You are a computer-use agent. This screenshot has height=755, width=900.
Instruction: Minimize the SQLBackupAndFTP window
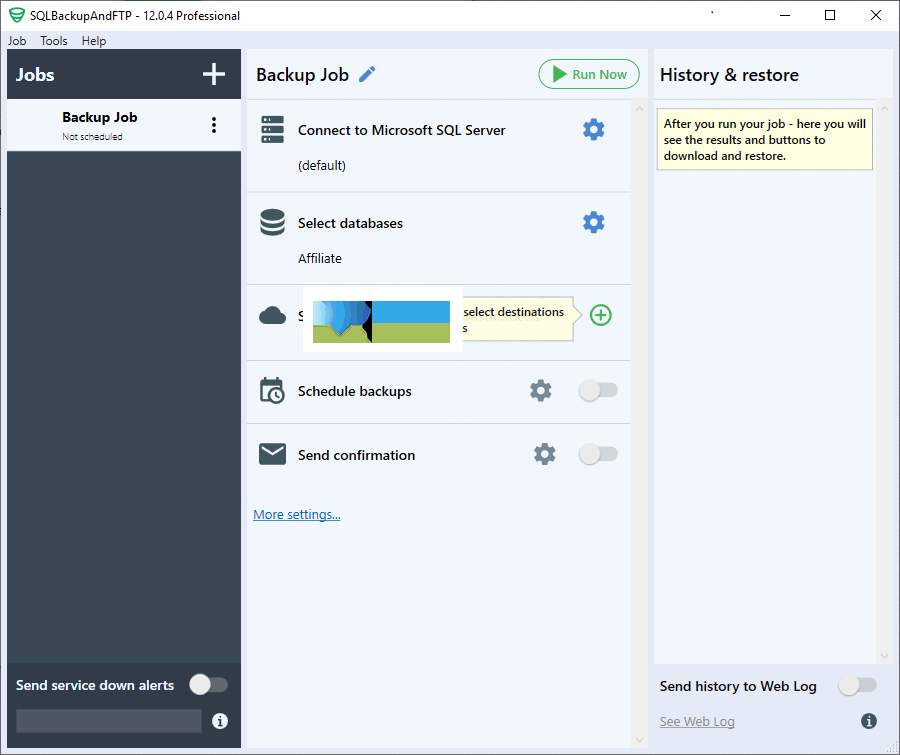tap(785, 16)
